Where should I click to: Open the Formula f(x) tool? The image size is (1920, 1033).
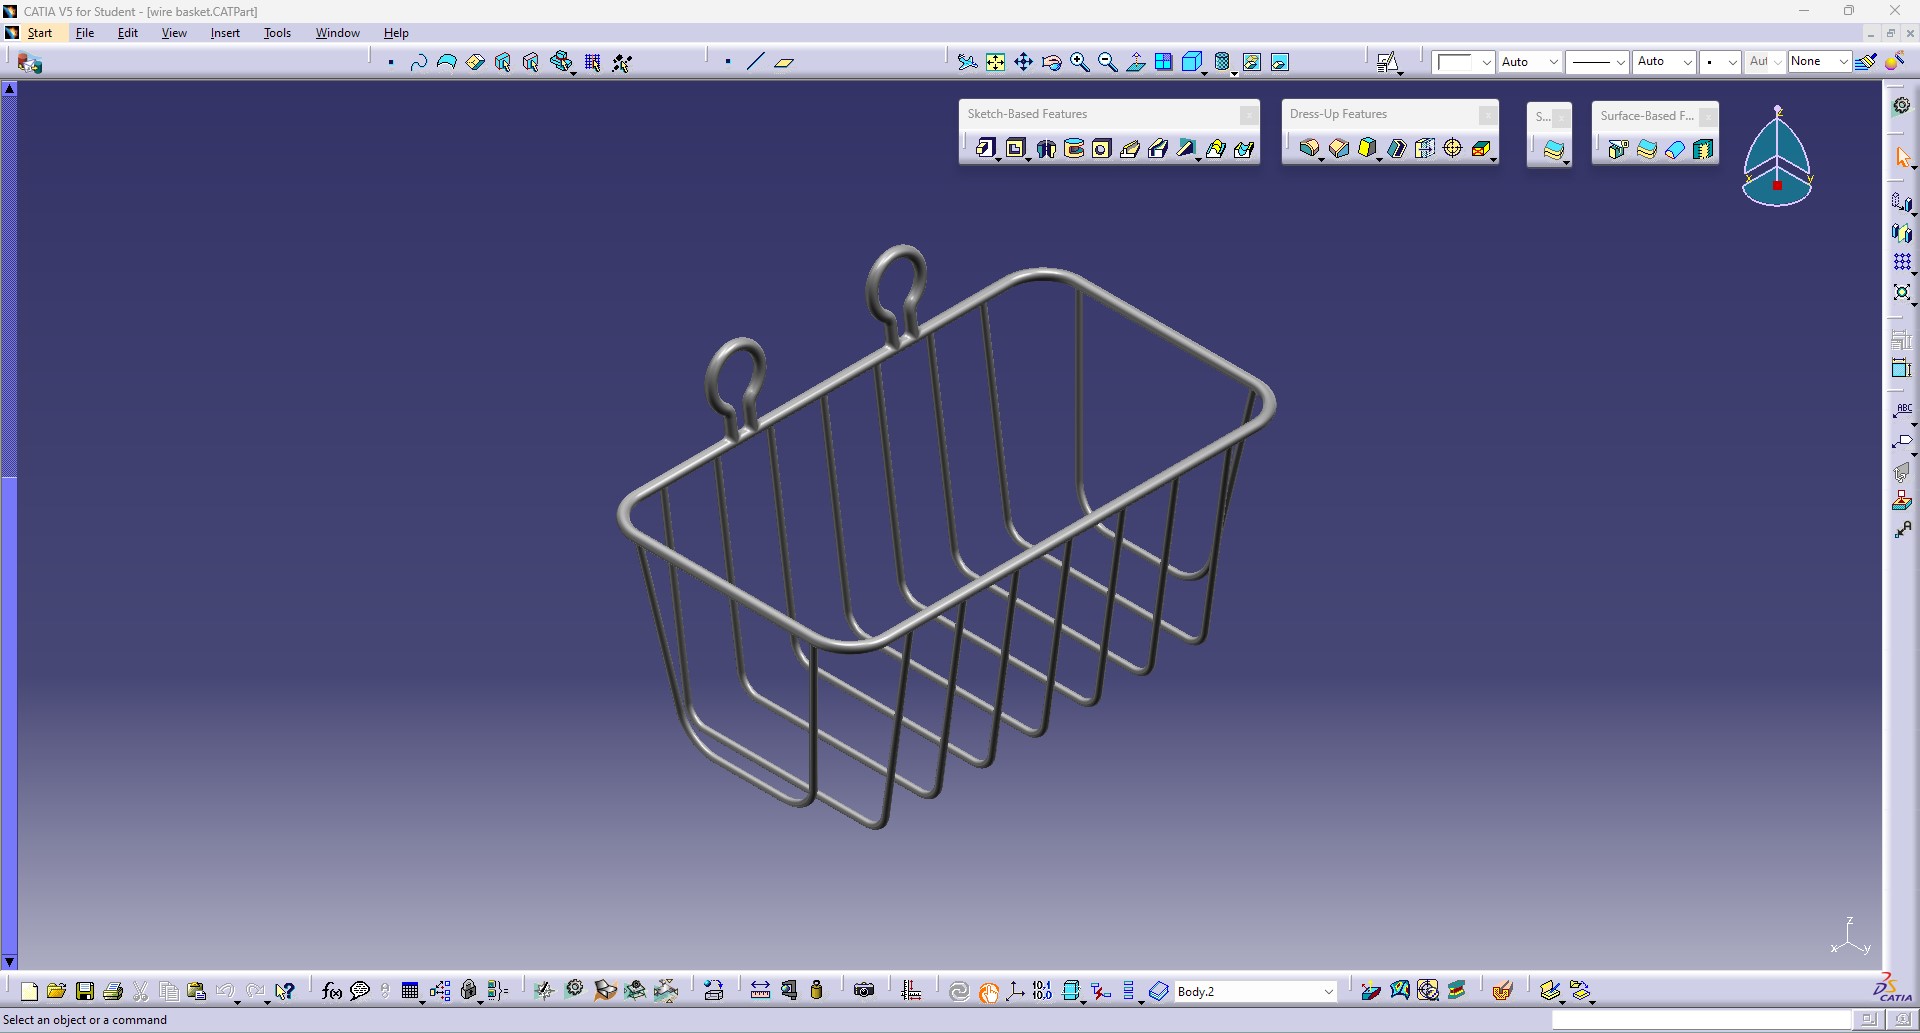pos(331,991)
